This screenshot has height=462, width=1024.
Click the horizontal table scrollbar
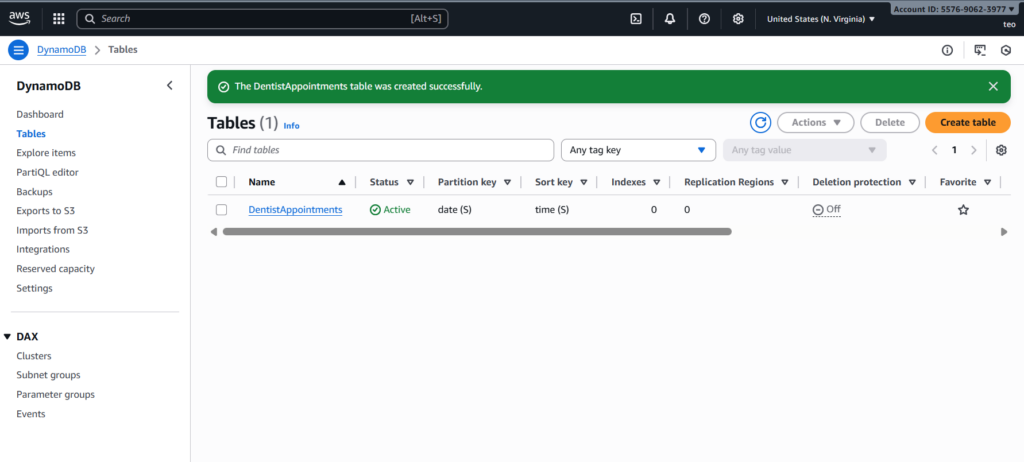477,231
